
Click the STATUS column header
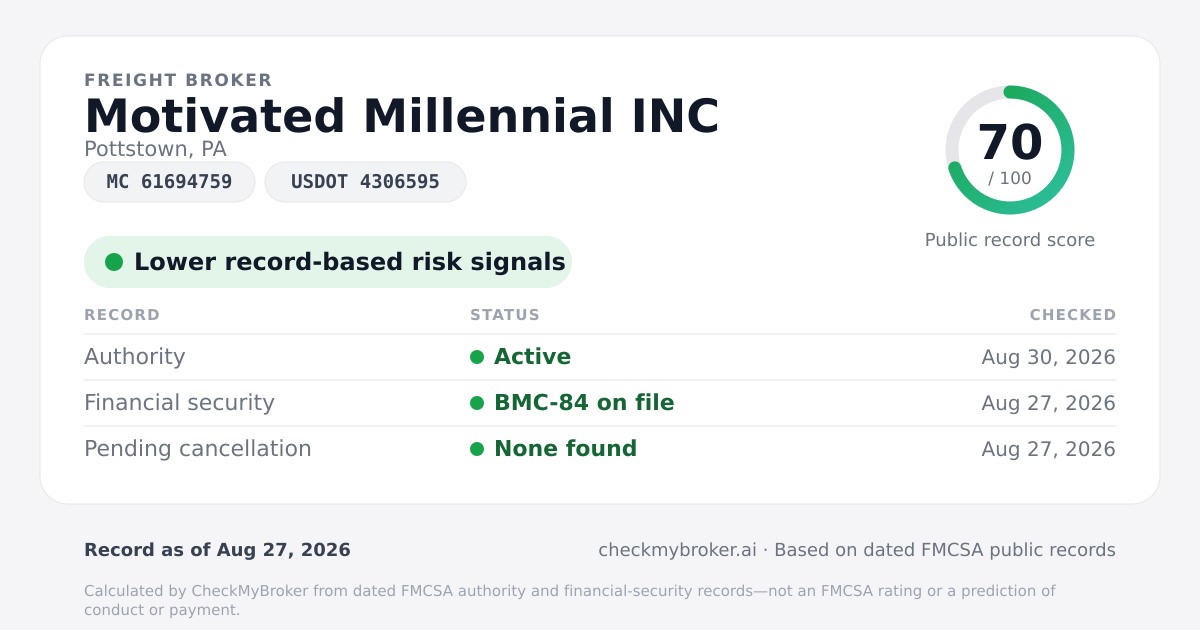tap(505, 315)
